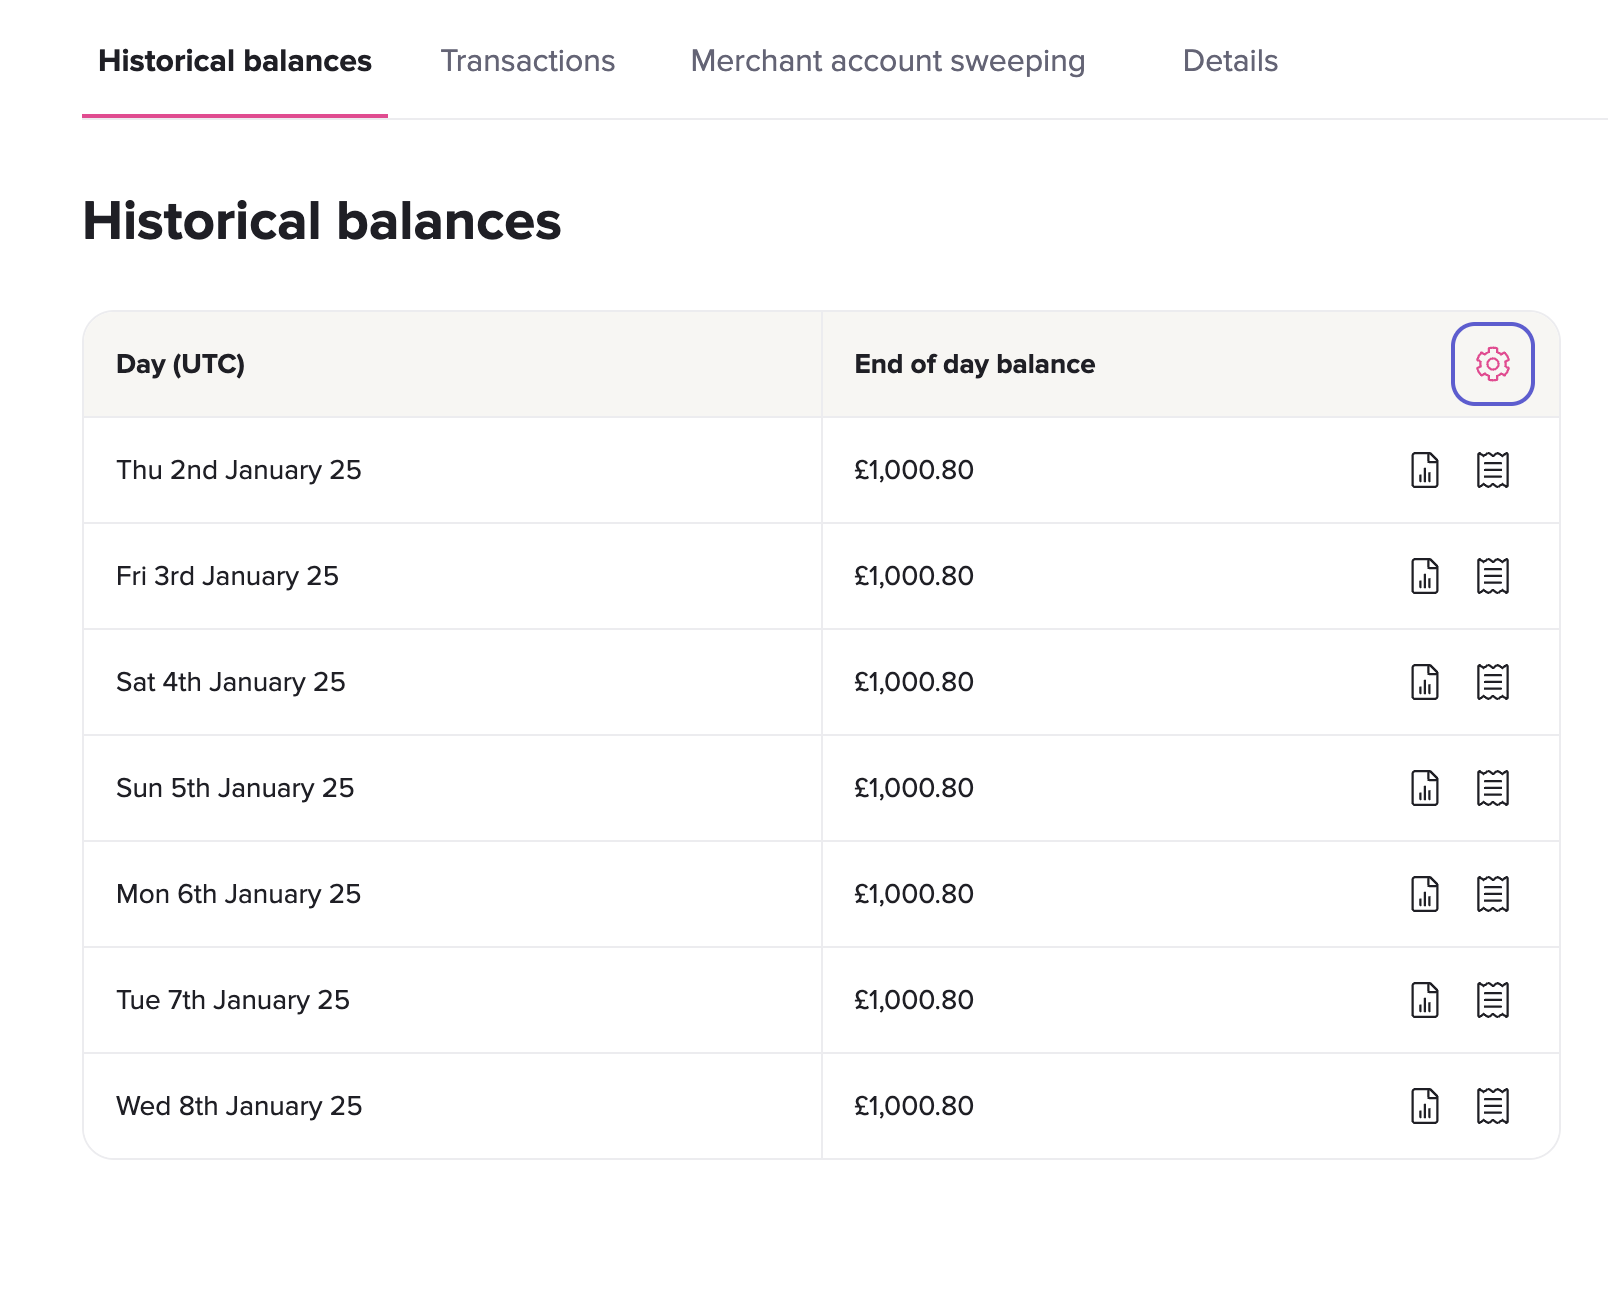Download report icon for Wed 8th January

[x=1425, y=1106]
